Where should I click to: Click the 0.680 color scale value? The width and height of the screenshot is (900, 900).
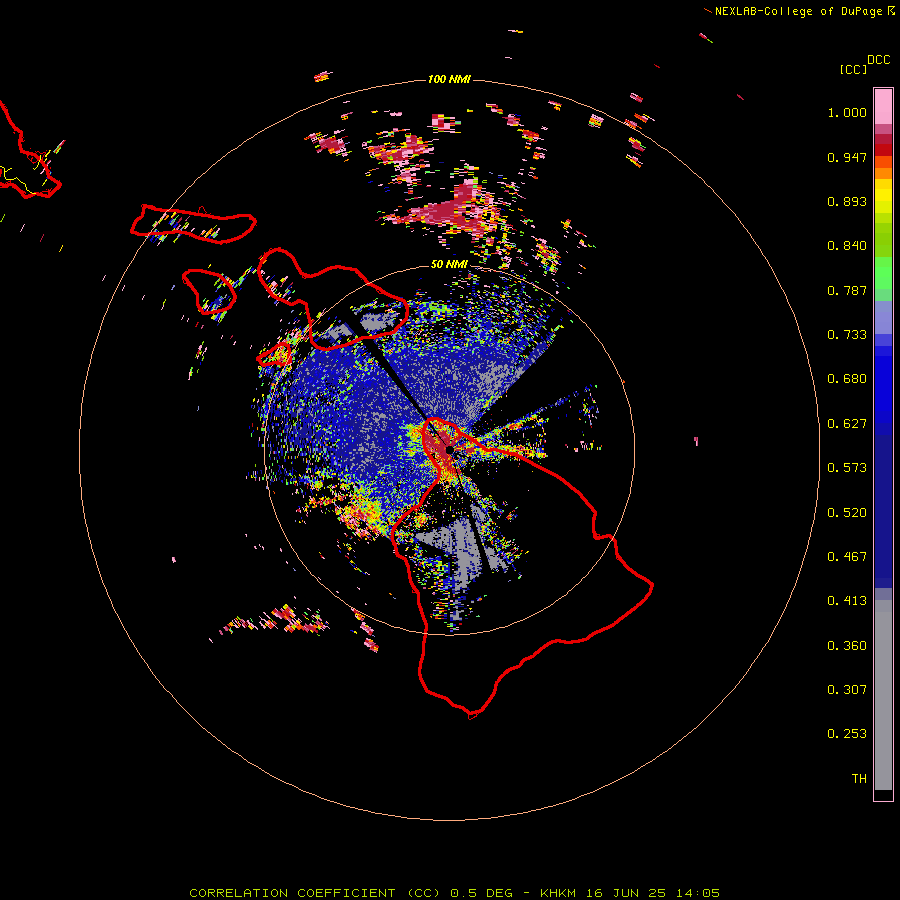pyautogui.click(x=847, y=379)
